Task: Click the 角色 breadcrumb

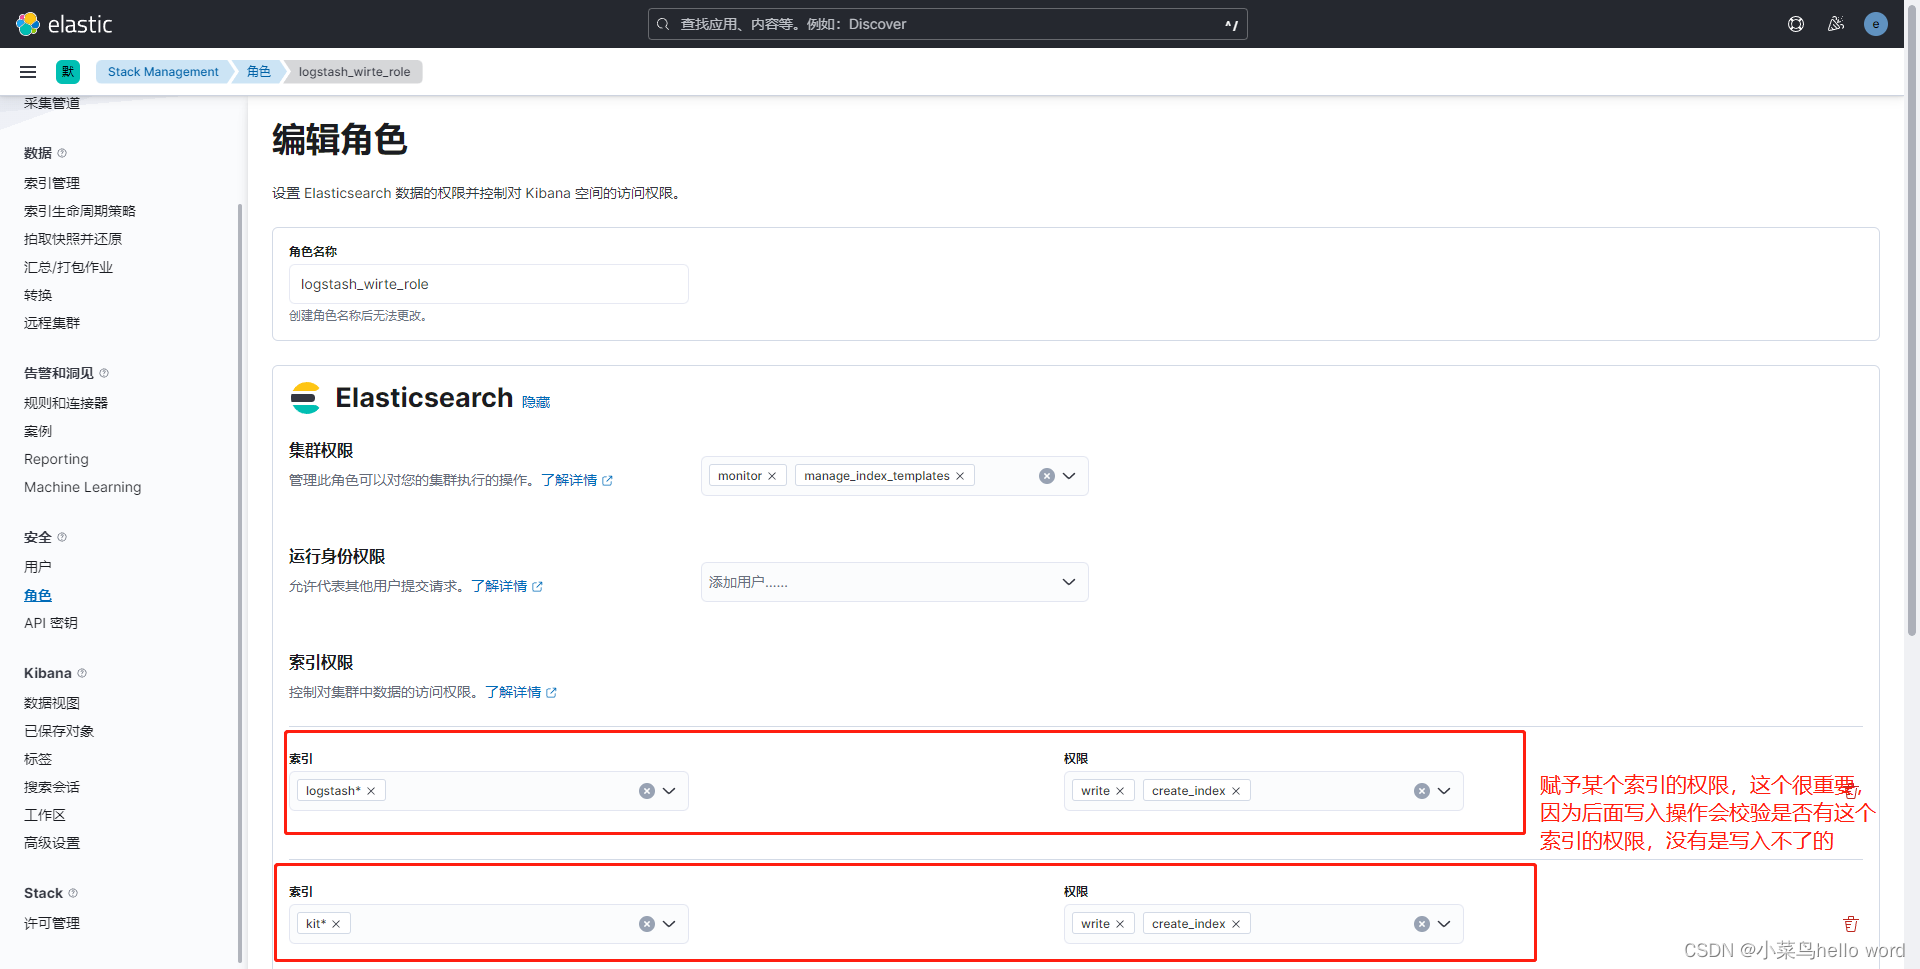Action: coord(258,72)
